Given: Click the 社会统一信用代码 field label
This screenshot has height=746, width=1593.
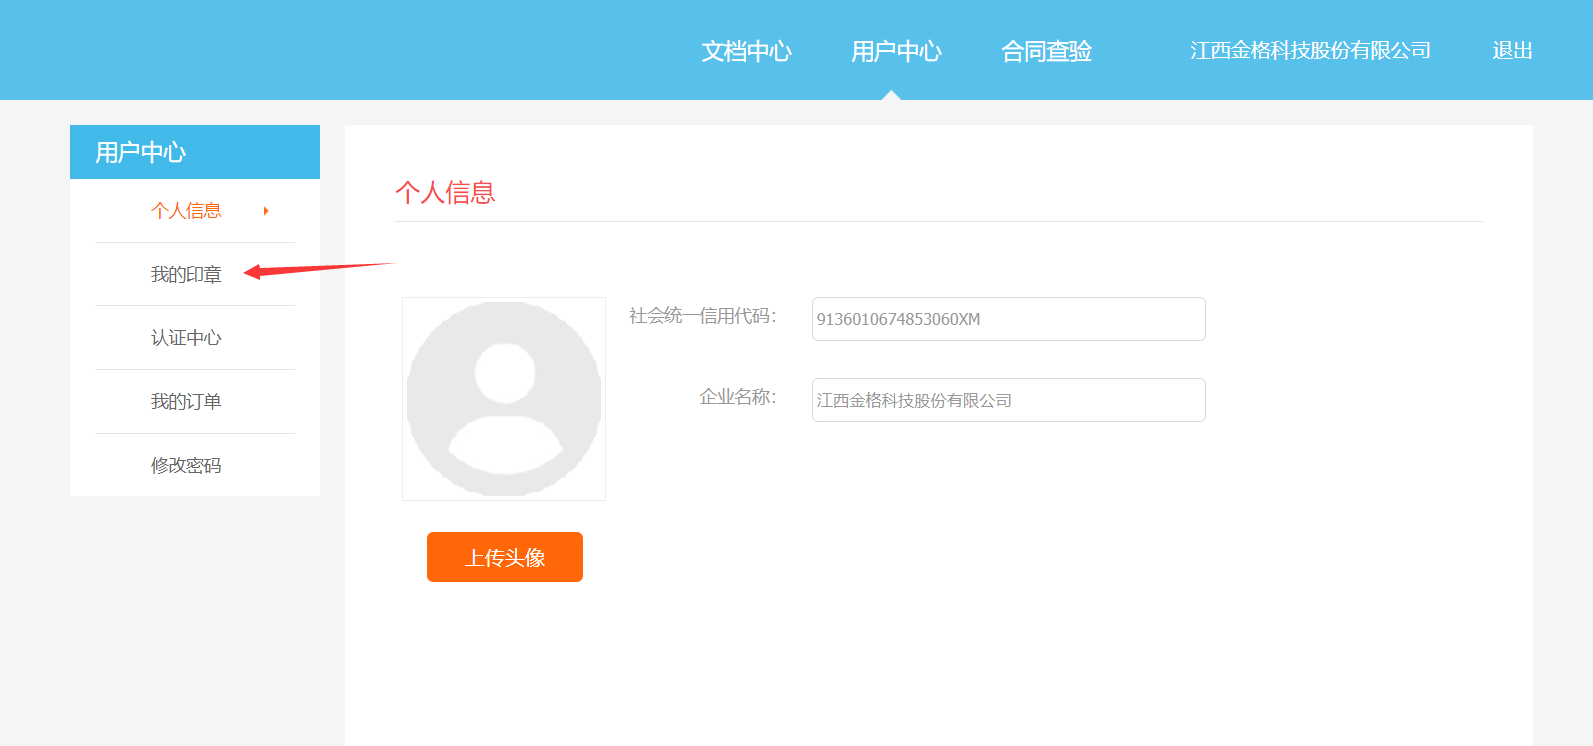Looking at the screenshot, I should [x=702, y=316].
